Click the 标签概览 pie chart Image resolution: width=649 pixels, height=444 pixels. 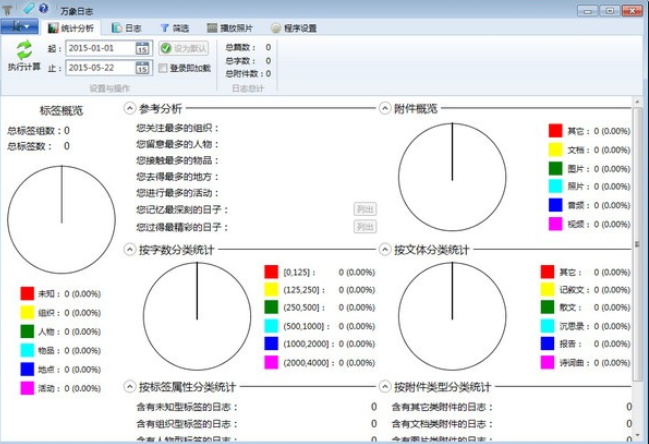[x=61, y=220]
